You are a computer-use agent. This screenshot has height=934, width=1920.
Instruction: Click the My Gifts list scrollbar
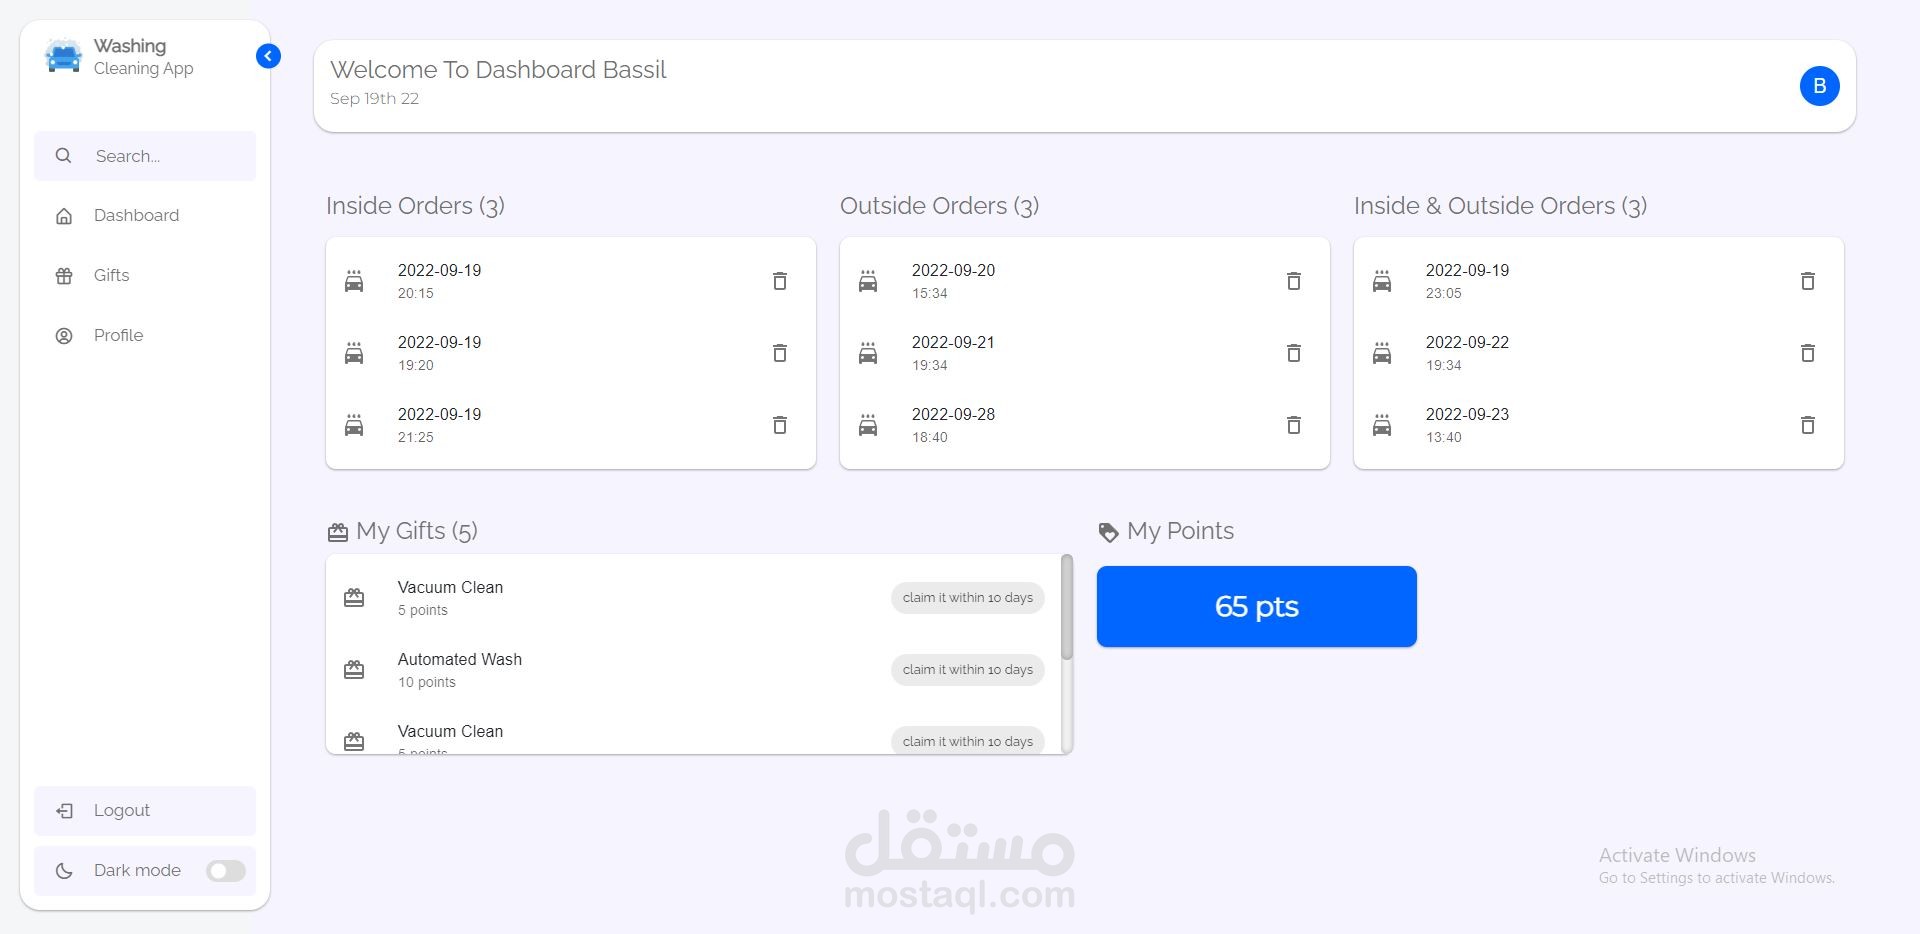coord(1067,608)
